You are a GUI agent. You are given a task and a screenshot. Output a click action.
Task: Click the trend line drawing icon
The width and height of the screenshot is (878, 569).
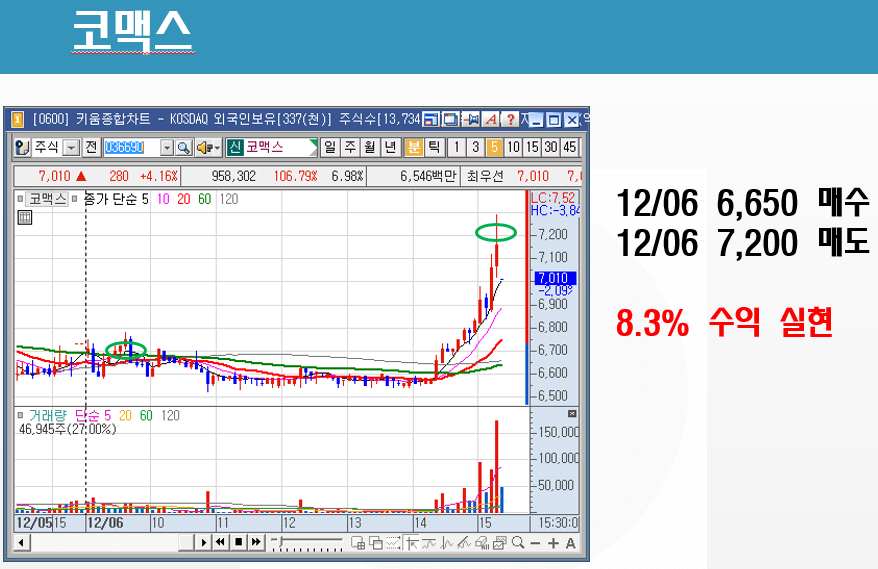464,543
